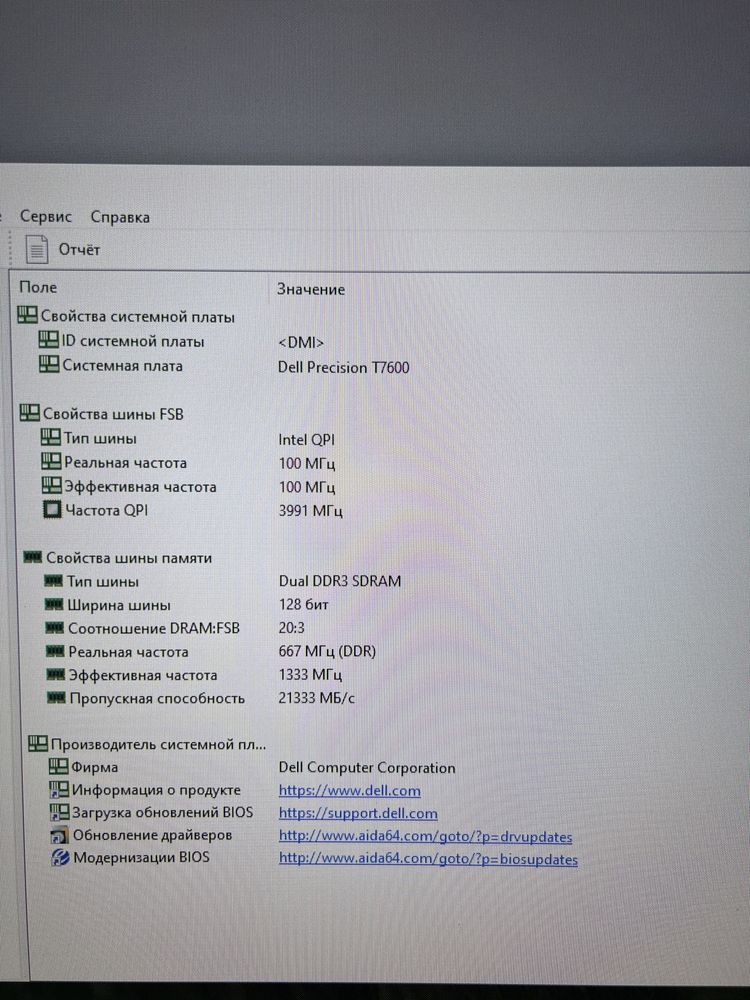
Task: Open the Сервис menu
Action: click(46, 216)
